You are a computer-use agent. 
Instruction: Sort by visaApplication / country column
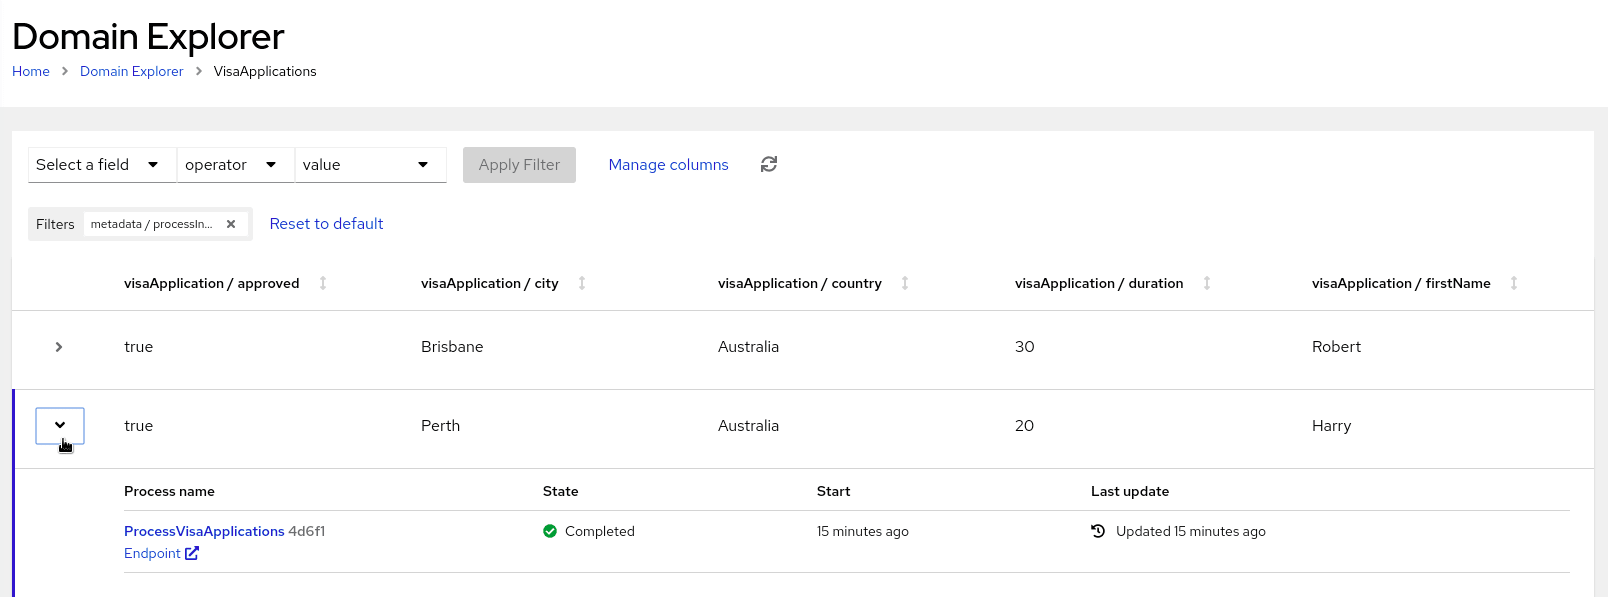click(905, 283)
